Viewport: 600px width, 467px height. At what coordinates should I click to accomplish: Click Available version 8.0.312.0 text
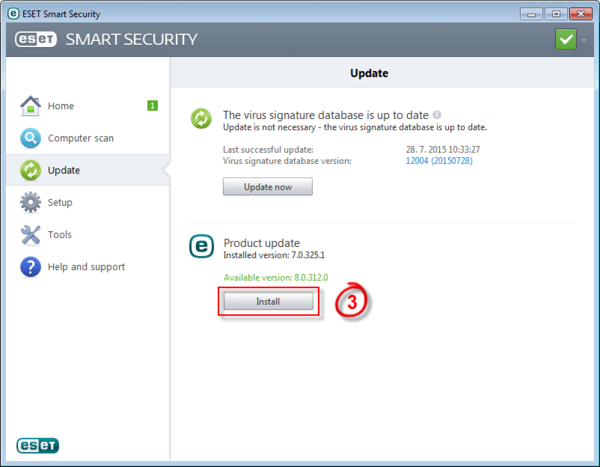click(x=276, y=278)
